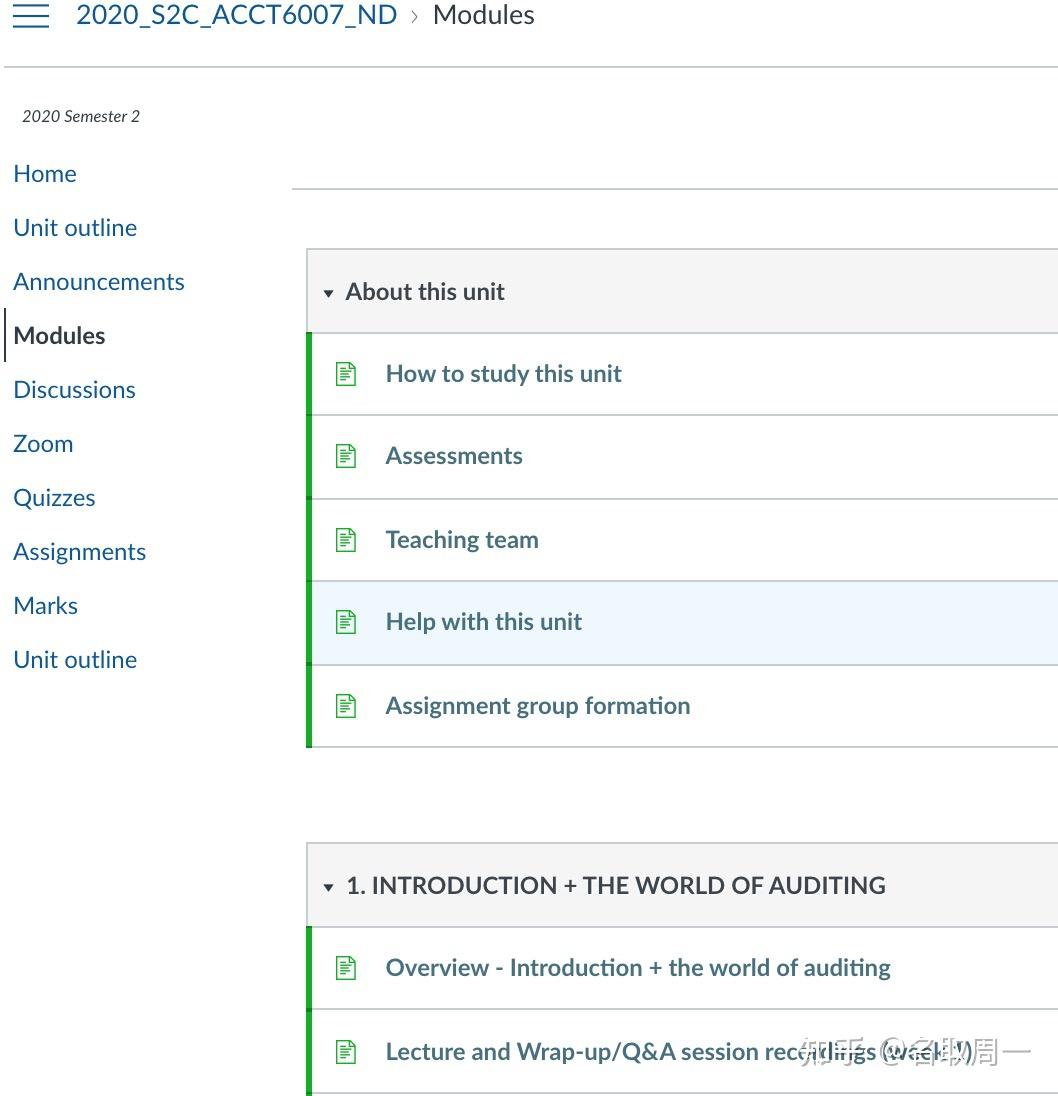Click page icon beside Lecture and Wrap-up recordings
The width and height of the screenshot is (1058, 1096).
(346, 1052)
